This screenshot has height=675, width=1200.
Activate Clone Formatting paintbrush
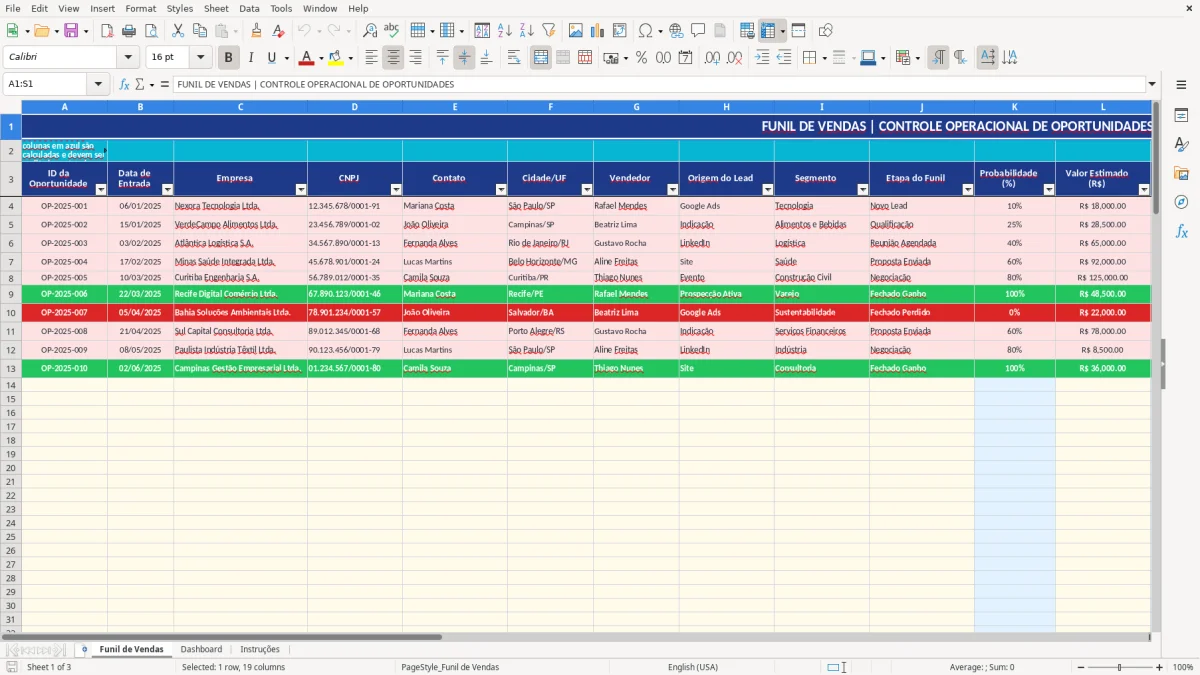click(x=257, y=31)
